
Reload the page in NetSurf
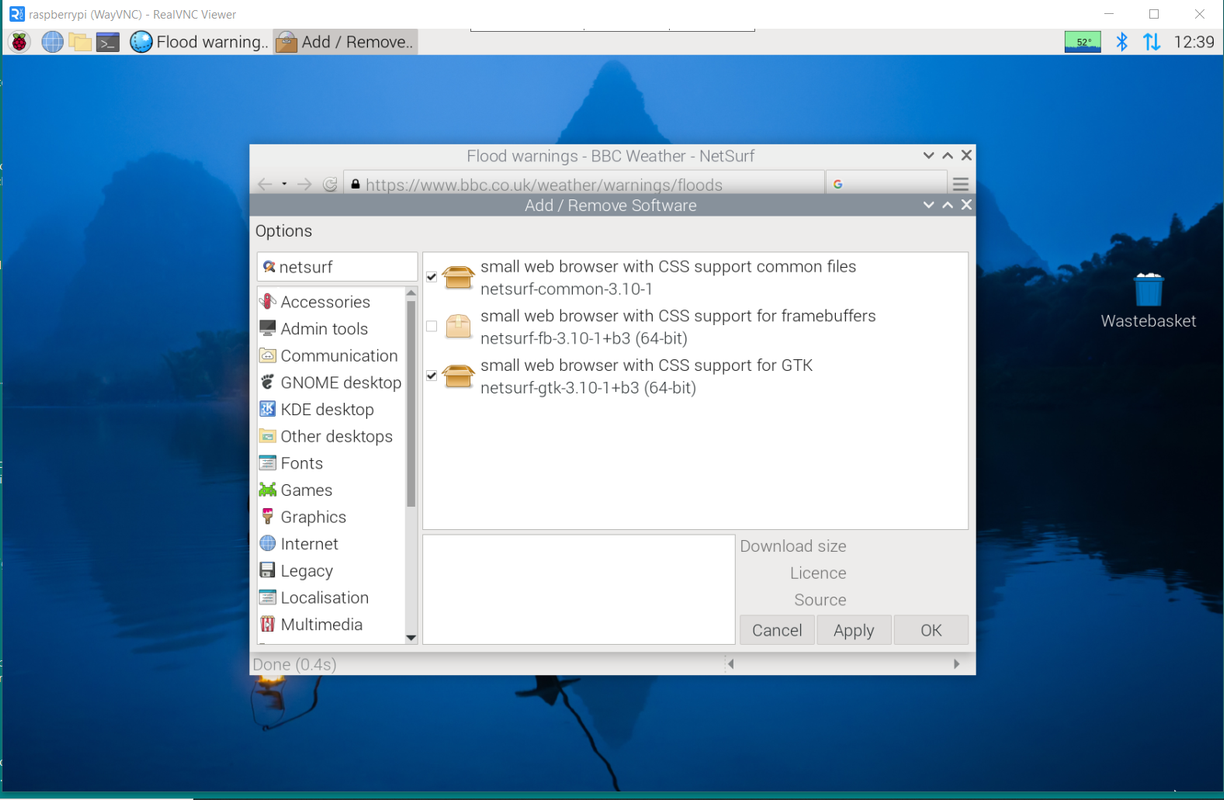pyautogui.click(x=330, y=184)
